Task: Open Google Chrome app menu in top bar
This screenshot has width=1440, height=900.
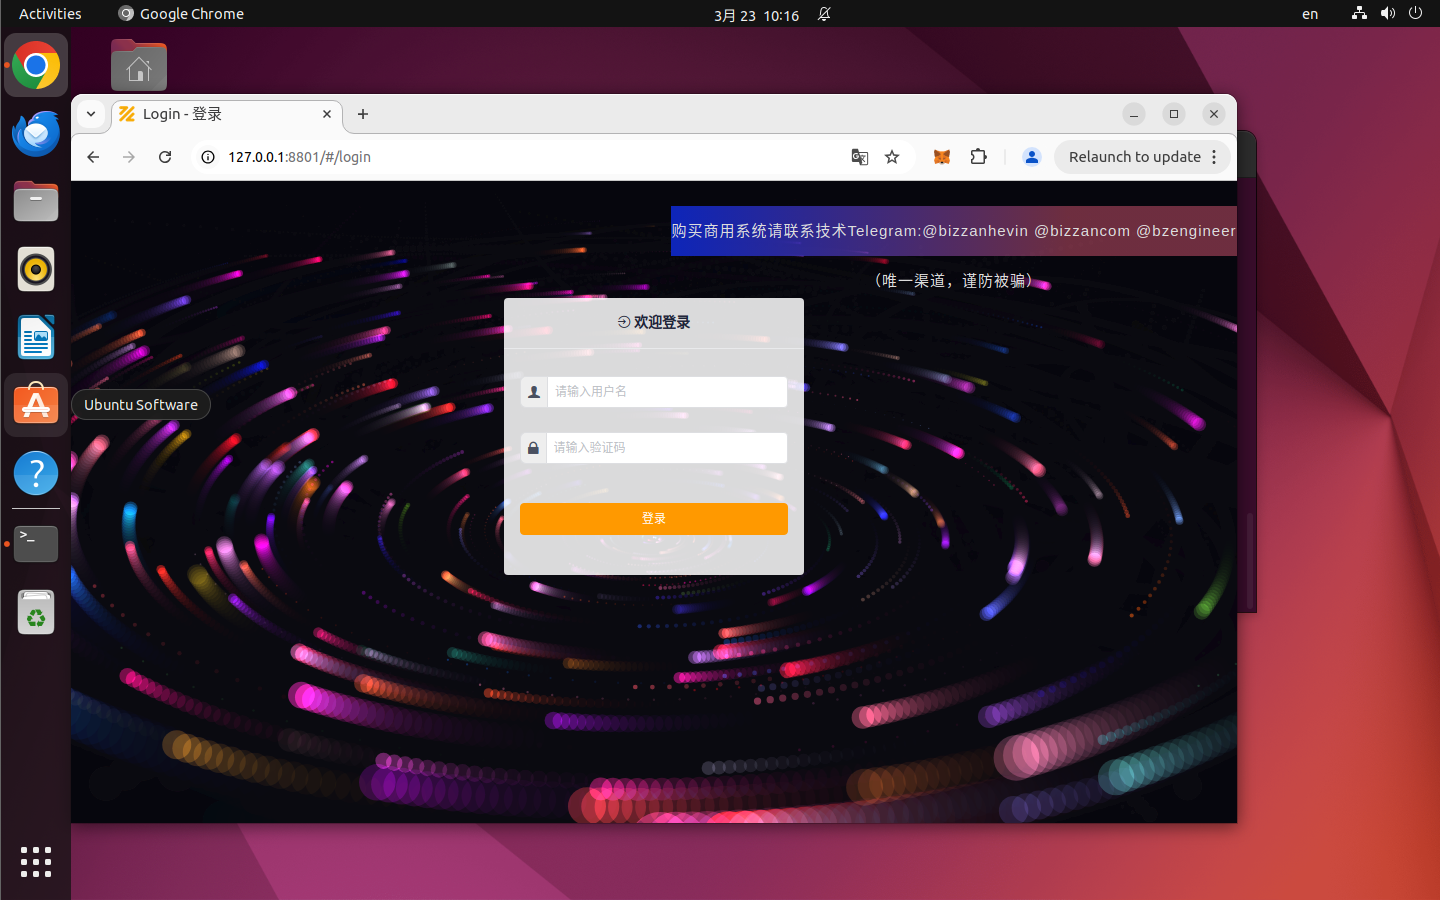Action: pyautogui.click(x=181, y=14)
